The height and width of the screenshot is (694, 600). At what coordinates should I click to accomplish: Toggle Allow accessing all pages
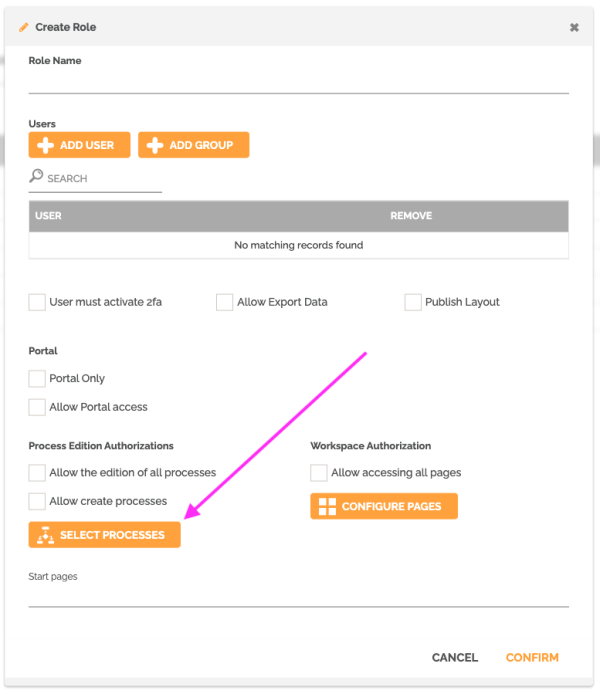[x=319, y=473]
